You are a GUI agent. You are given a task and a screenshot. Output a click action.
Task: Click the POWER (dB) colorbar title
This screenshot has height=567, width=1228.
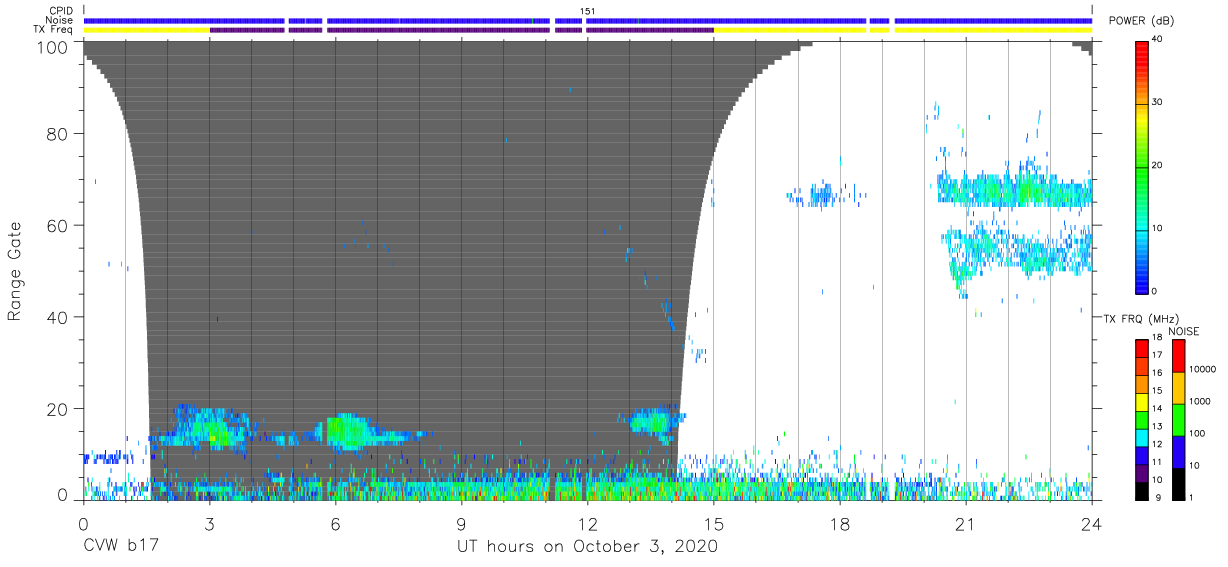(1139, 21)
